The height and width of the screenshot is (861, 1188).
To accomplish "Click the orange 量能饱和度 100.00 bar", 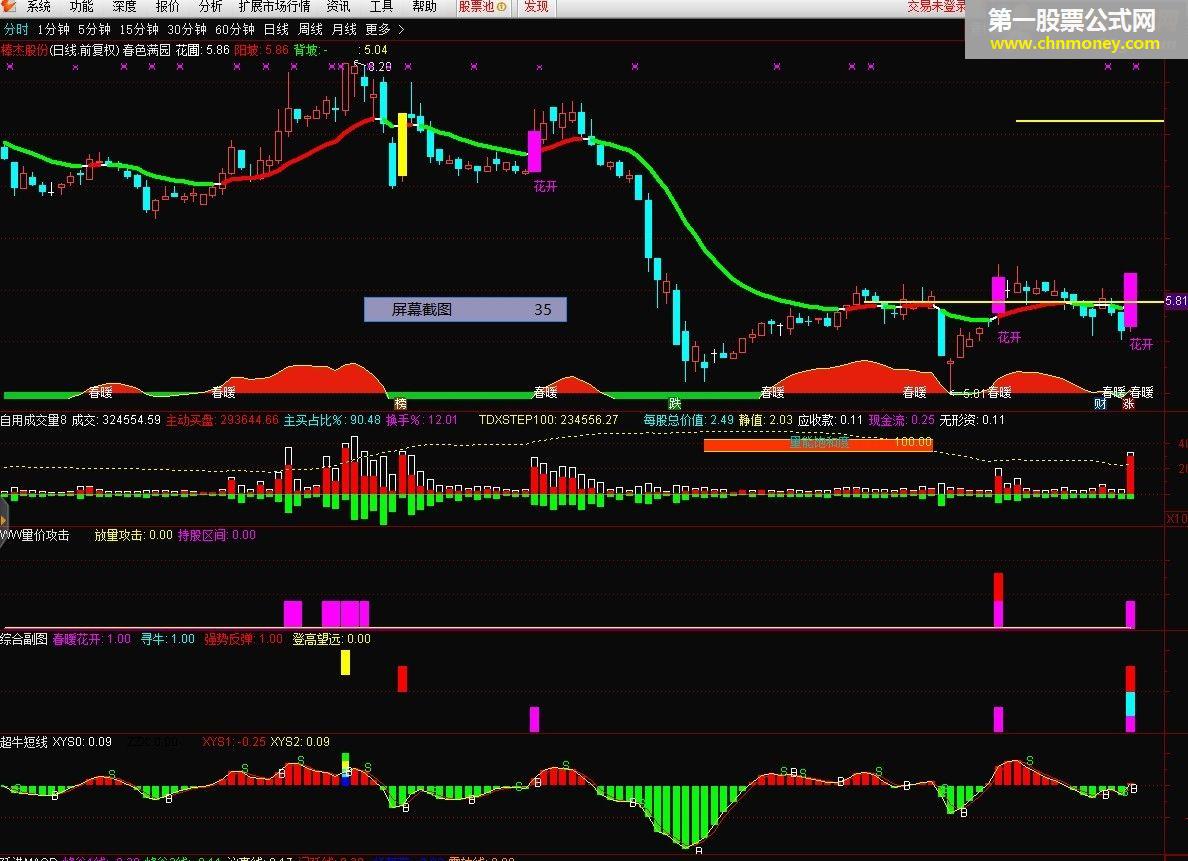I will coord(818,444).
